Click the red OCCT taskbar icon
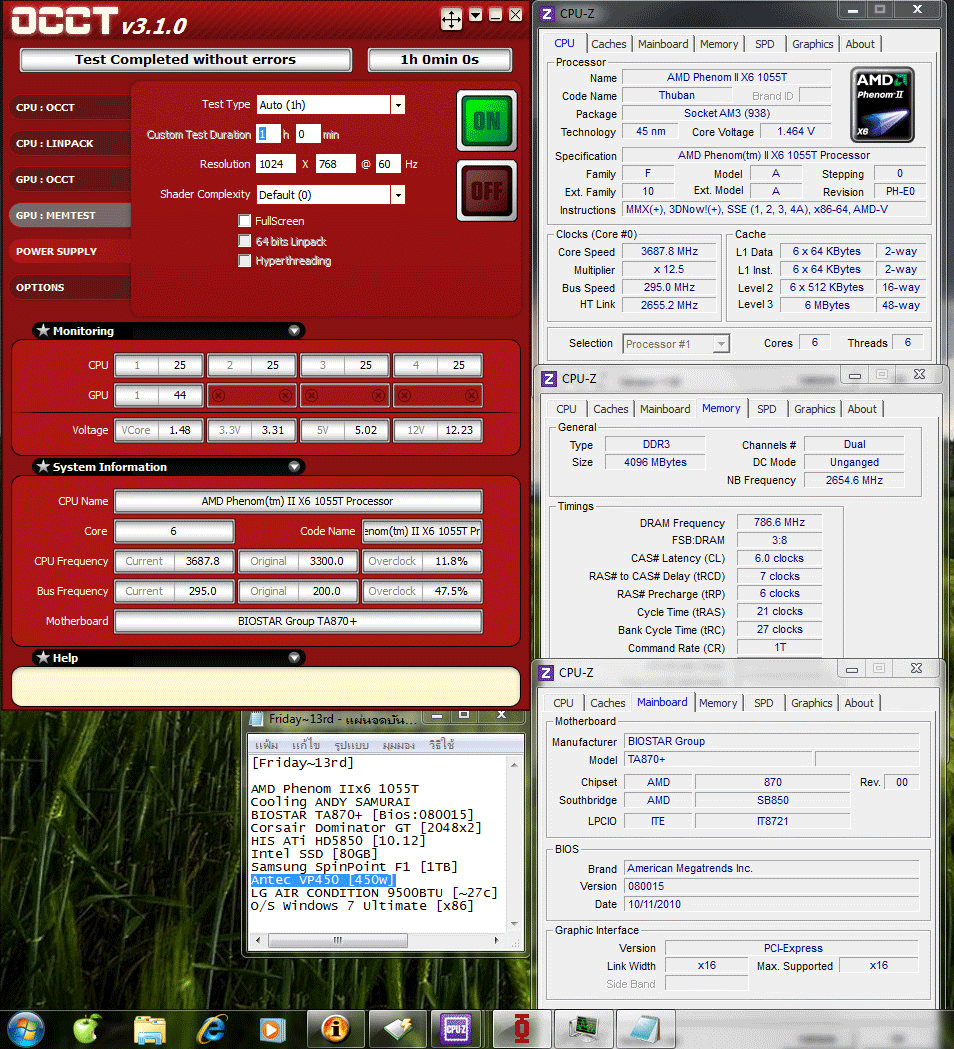This screenshot has width=954, height=1049. coord(522,1030)
